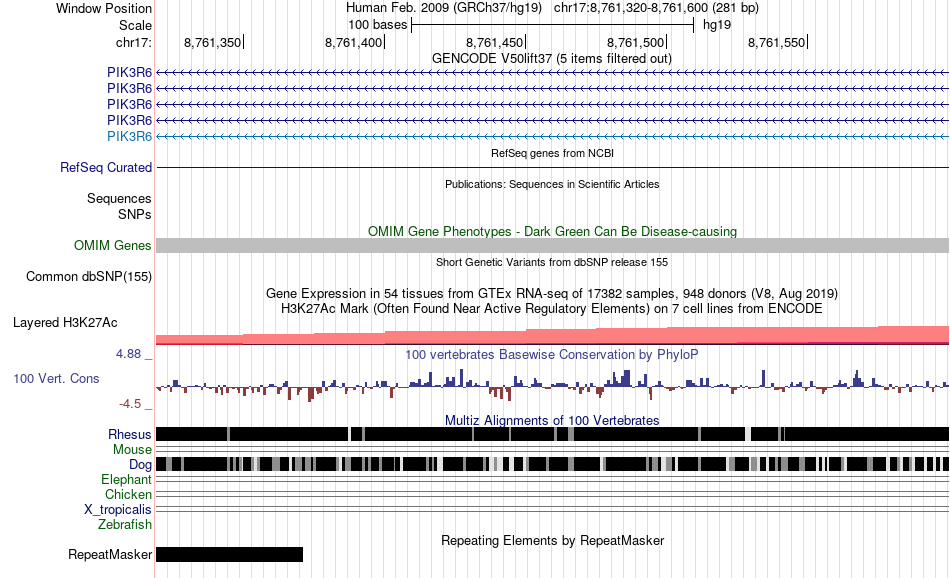Click Multiz Alignments of 100 Vertebrates title
950x578 pixels.
[x=552, y=420]
